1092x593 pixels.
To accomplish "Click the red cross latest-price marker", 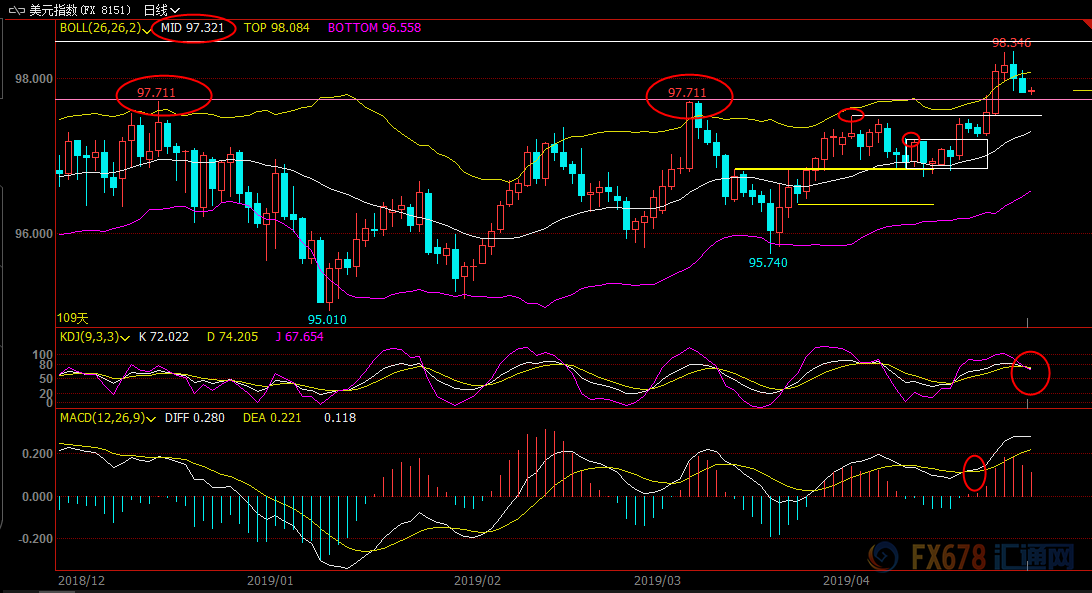I will 1031,91.
